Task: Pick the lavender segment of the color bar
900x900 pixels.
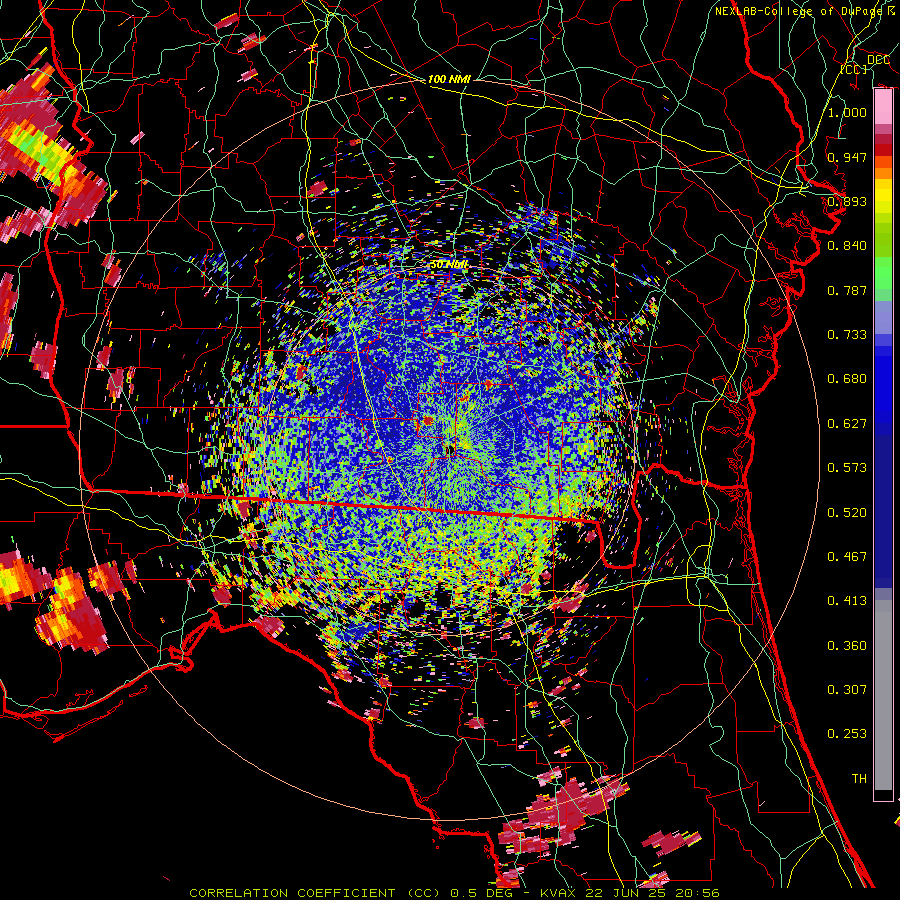Action: click(883, 317)
